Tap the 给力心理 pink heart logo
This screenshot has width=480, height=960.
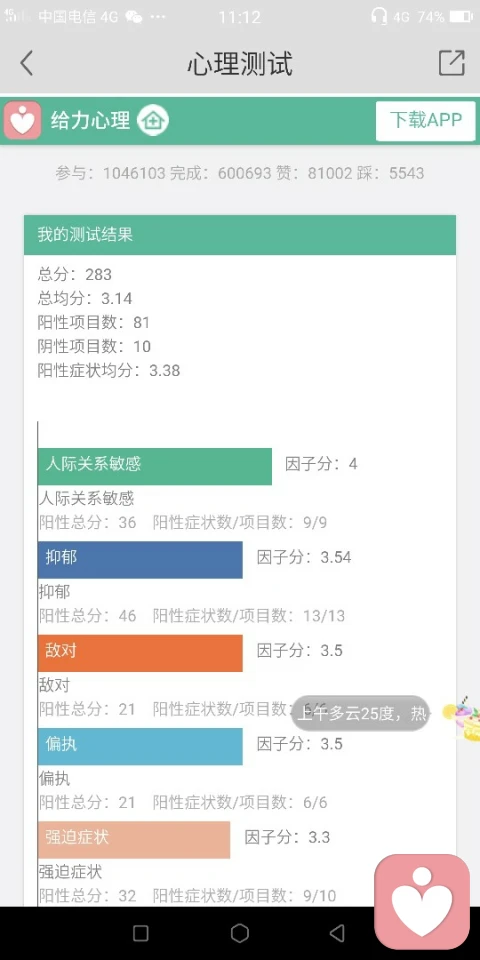[x=23, y=121]
